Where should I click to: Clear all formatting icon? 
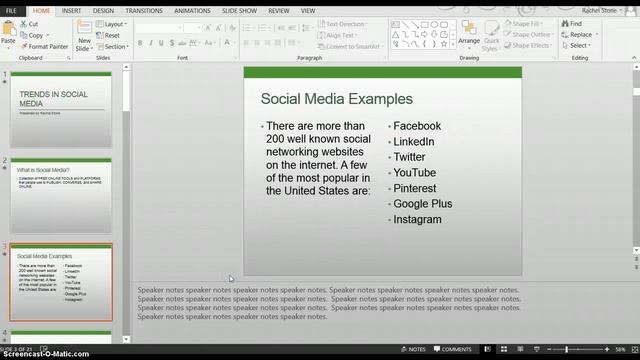tap(232, 28)
